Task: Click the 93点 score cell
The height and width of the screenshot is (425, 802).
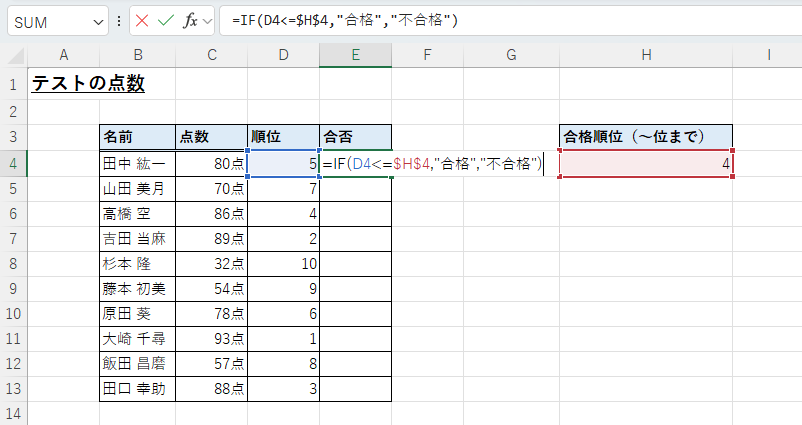Action: click(211, 339)
